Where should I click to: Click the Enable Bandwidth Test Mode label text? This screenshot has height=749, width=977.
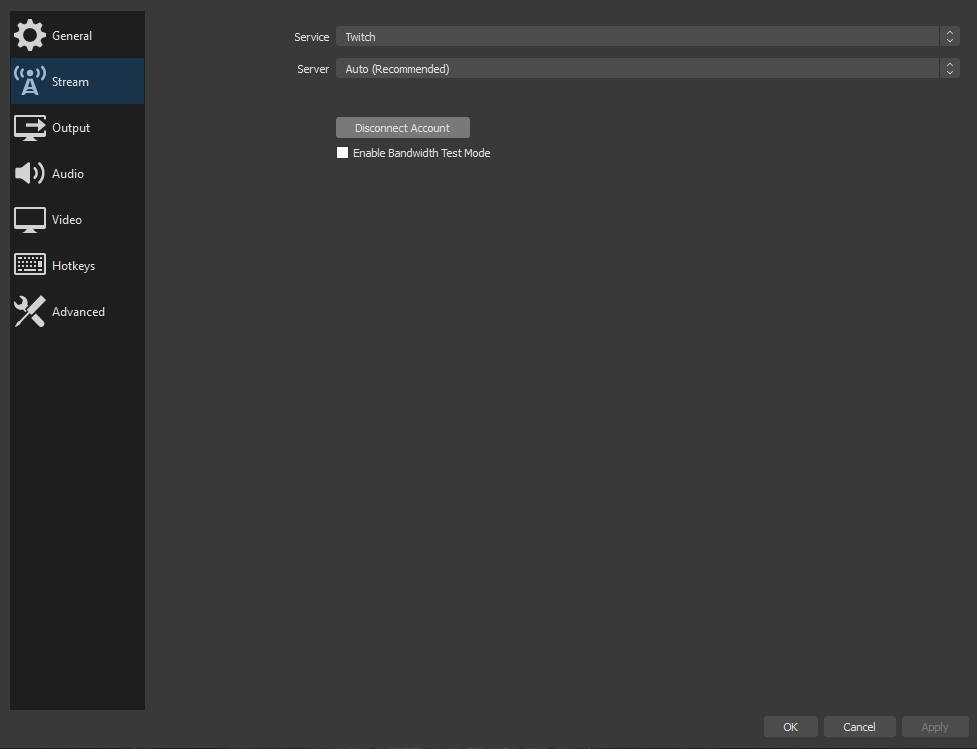pos(422,153)
